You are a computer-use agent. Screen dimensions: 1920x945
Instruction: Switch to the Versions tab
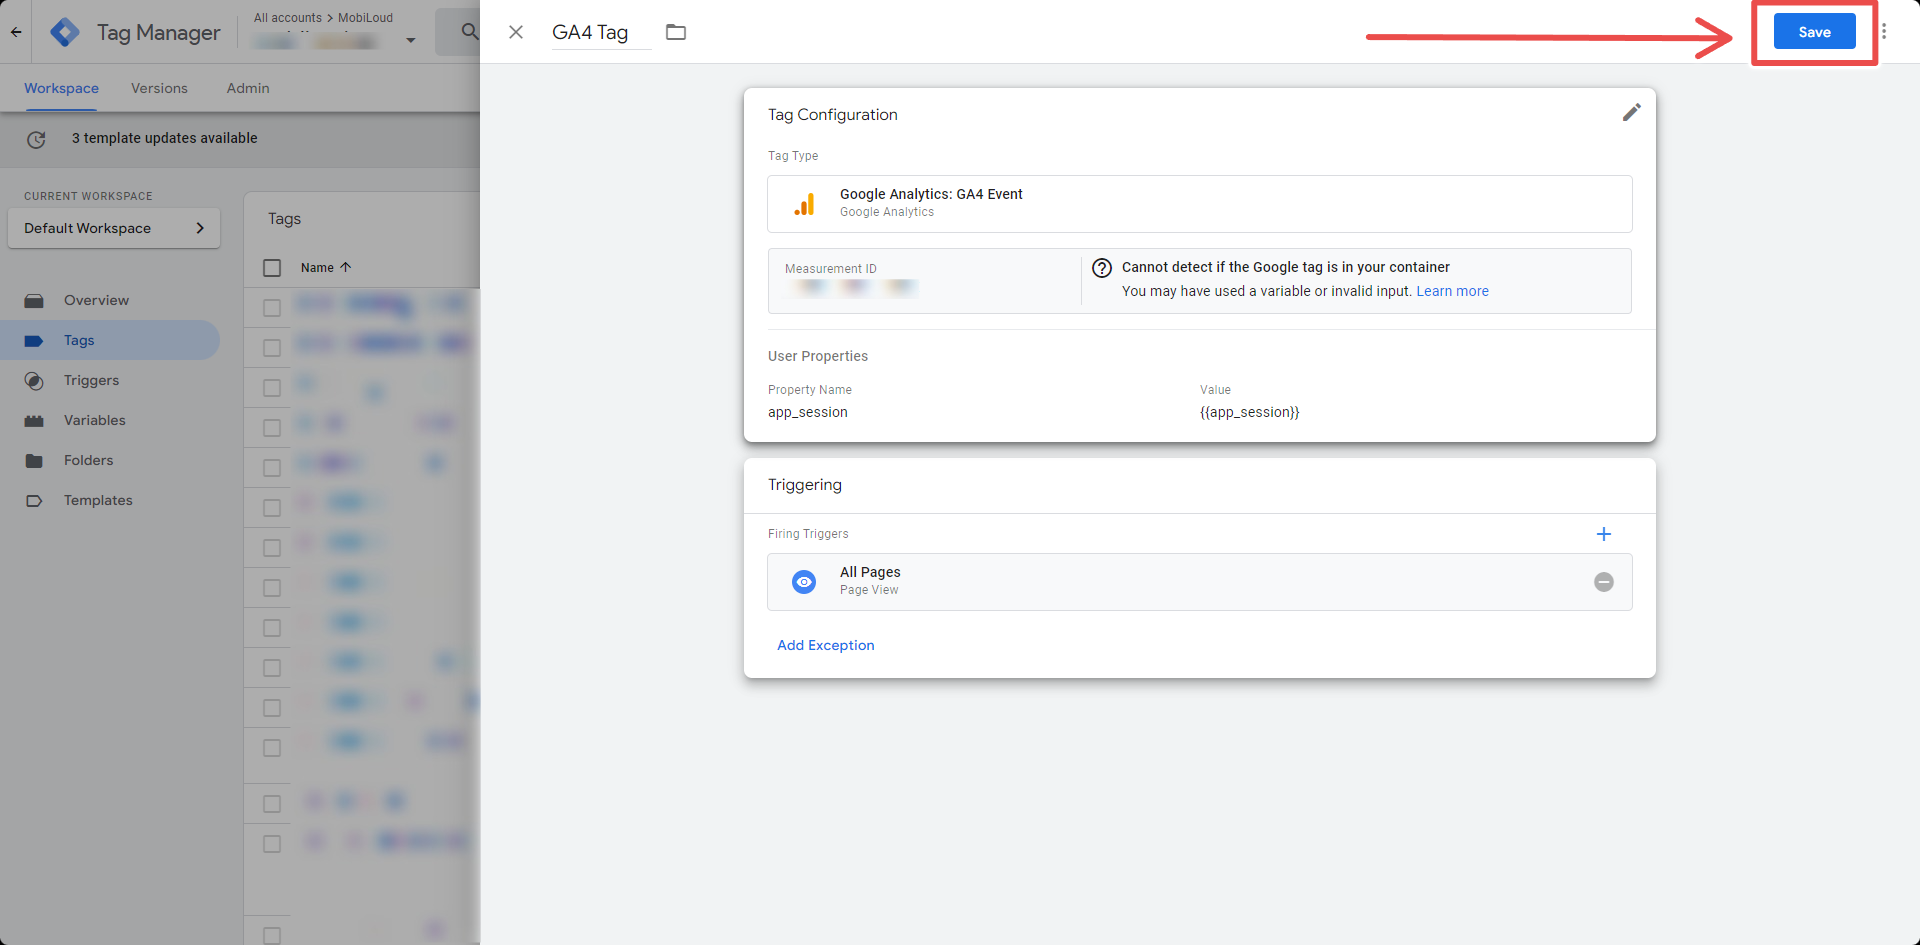pyautogui.click(x=159, y=88)
